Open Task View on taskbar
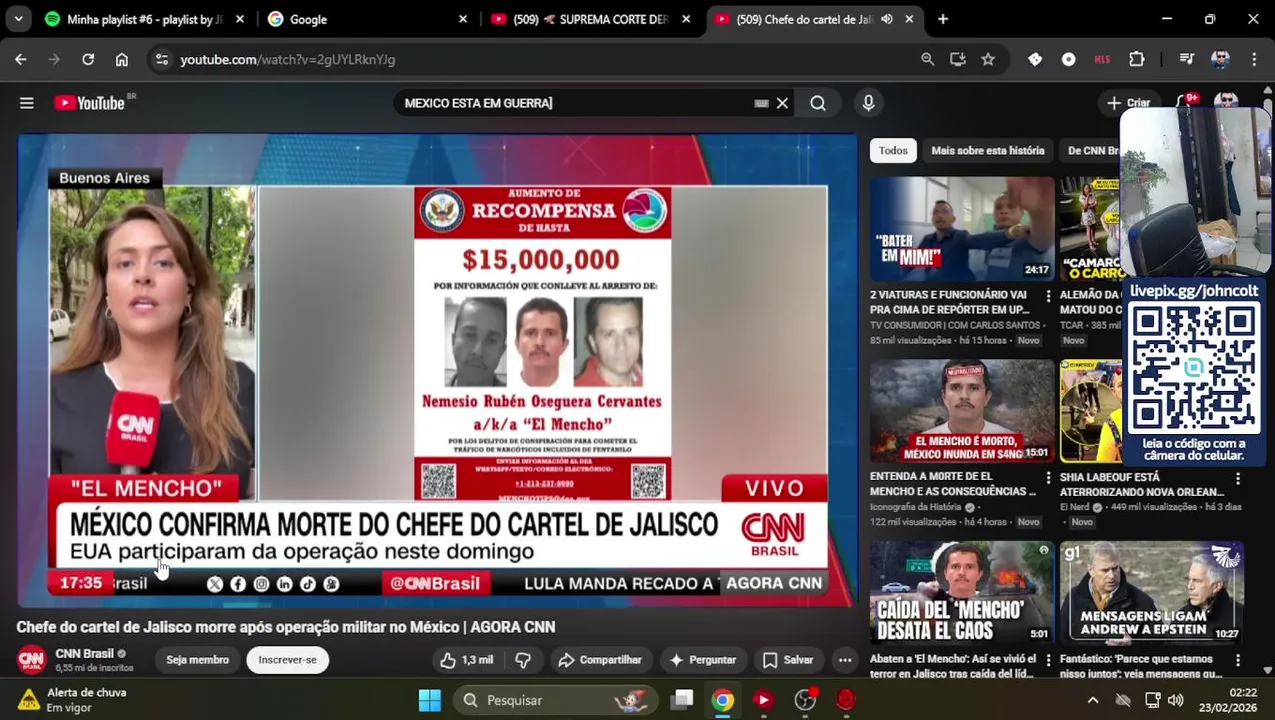1275x720 pixels. [x=683, y=700]
